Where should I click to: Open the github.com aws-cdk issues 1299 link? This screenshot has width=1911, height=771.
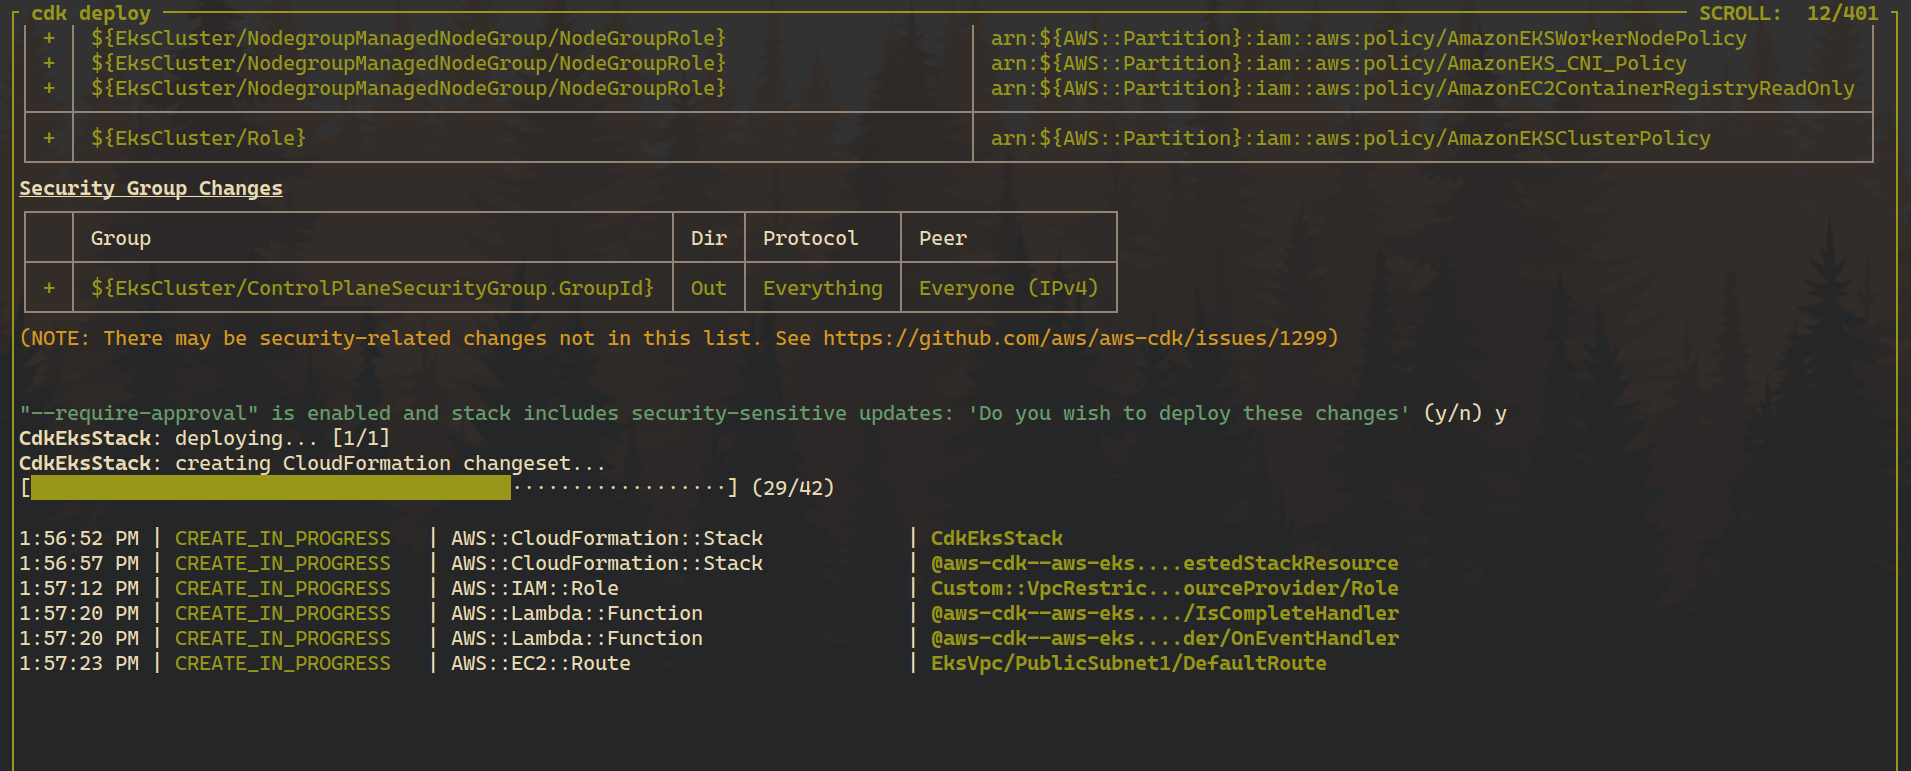pos(1075,338)
